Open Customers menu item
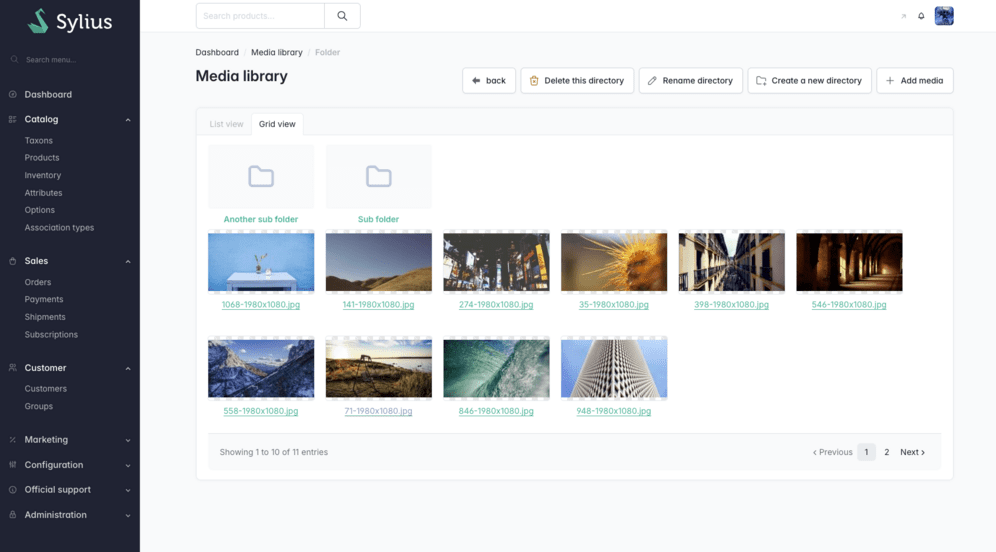 [x=46, y=389]
